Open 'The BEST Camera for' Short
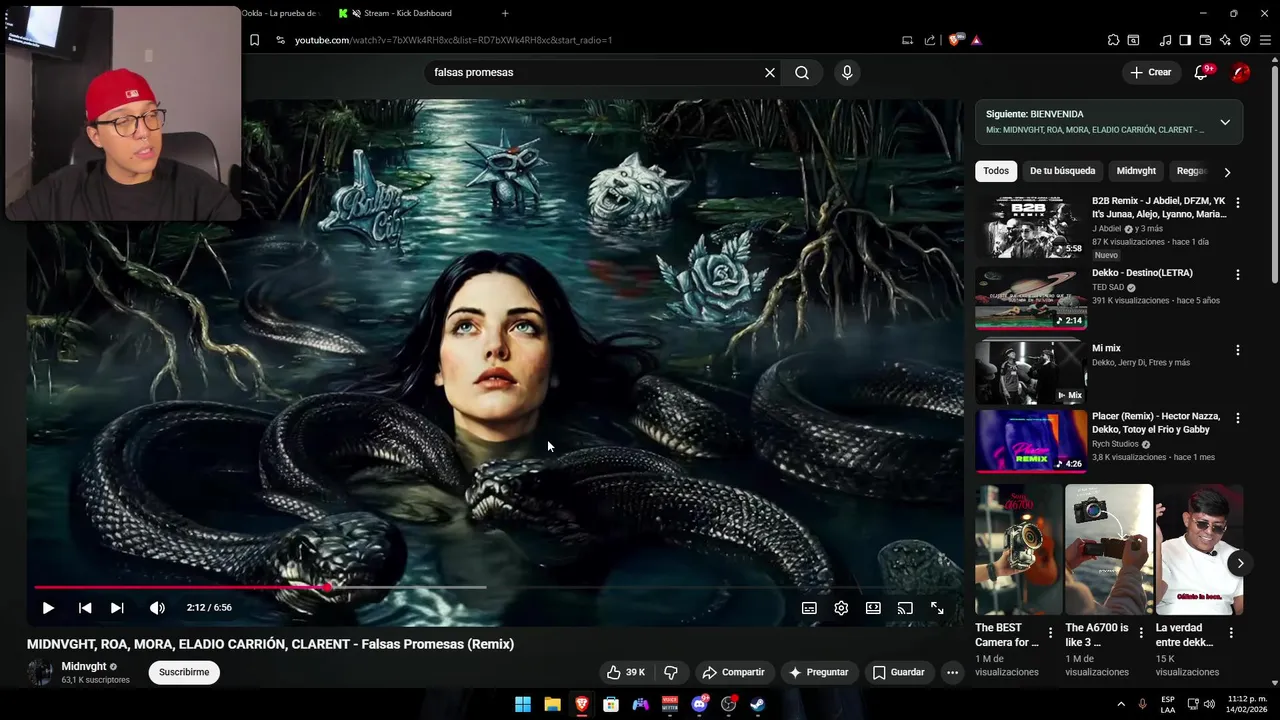This screenshot has height=720, width=1280. [x=1019, y=549]
